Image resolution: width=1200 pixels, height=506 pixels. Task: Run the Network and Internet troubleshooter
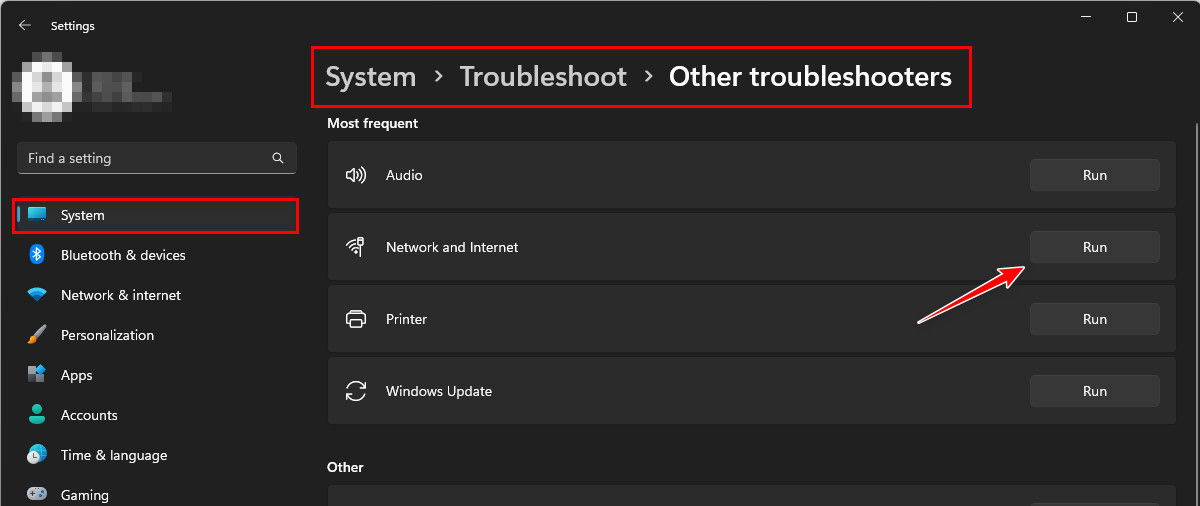coord(1094,247)
